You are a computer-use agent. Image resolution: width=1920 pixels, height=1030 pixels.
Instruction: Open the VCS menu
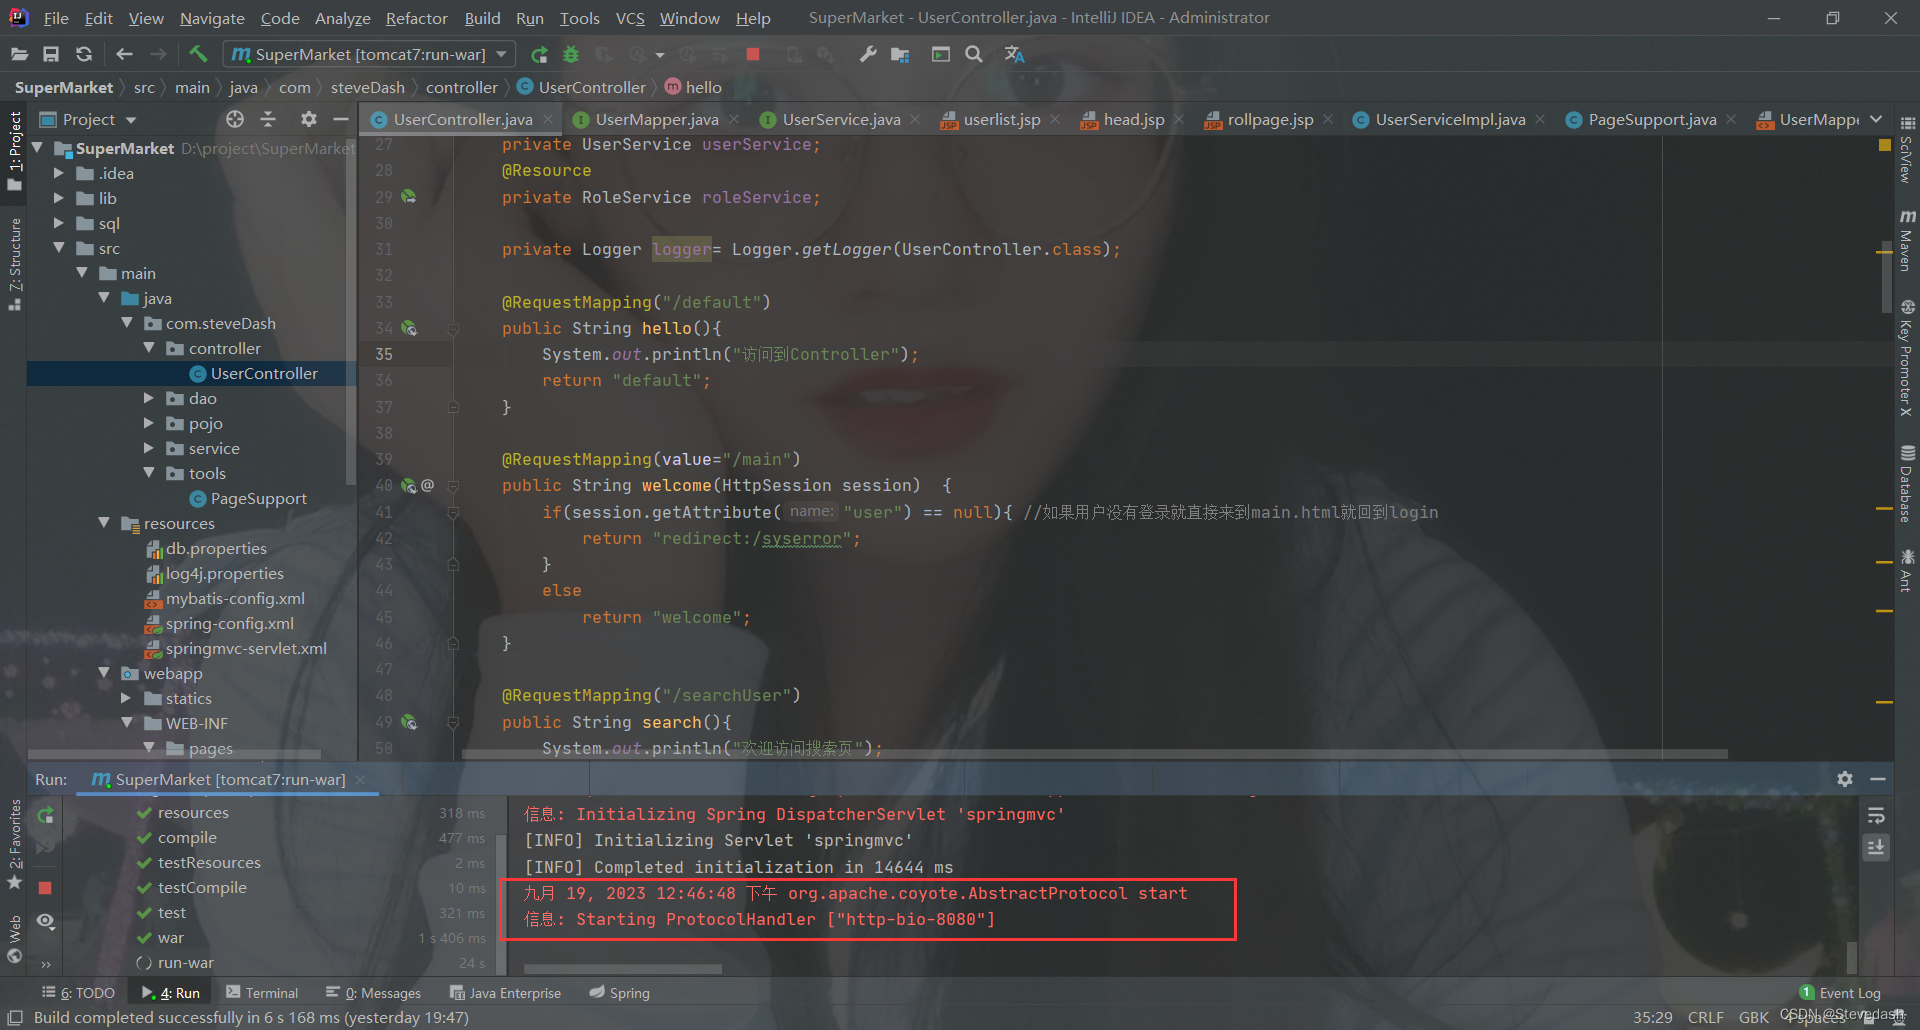(629, 18)
